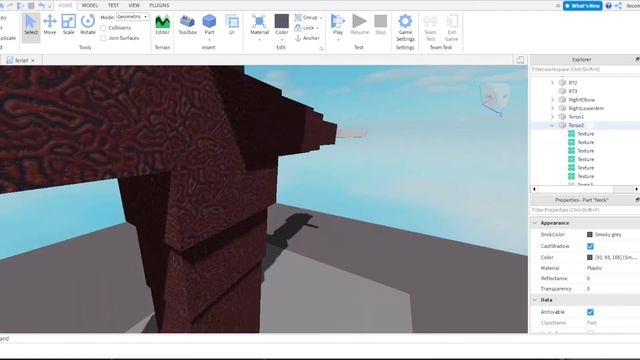Start Play test
Screen dimensions: 640x360
click(x=338, y=25)
